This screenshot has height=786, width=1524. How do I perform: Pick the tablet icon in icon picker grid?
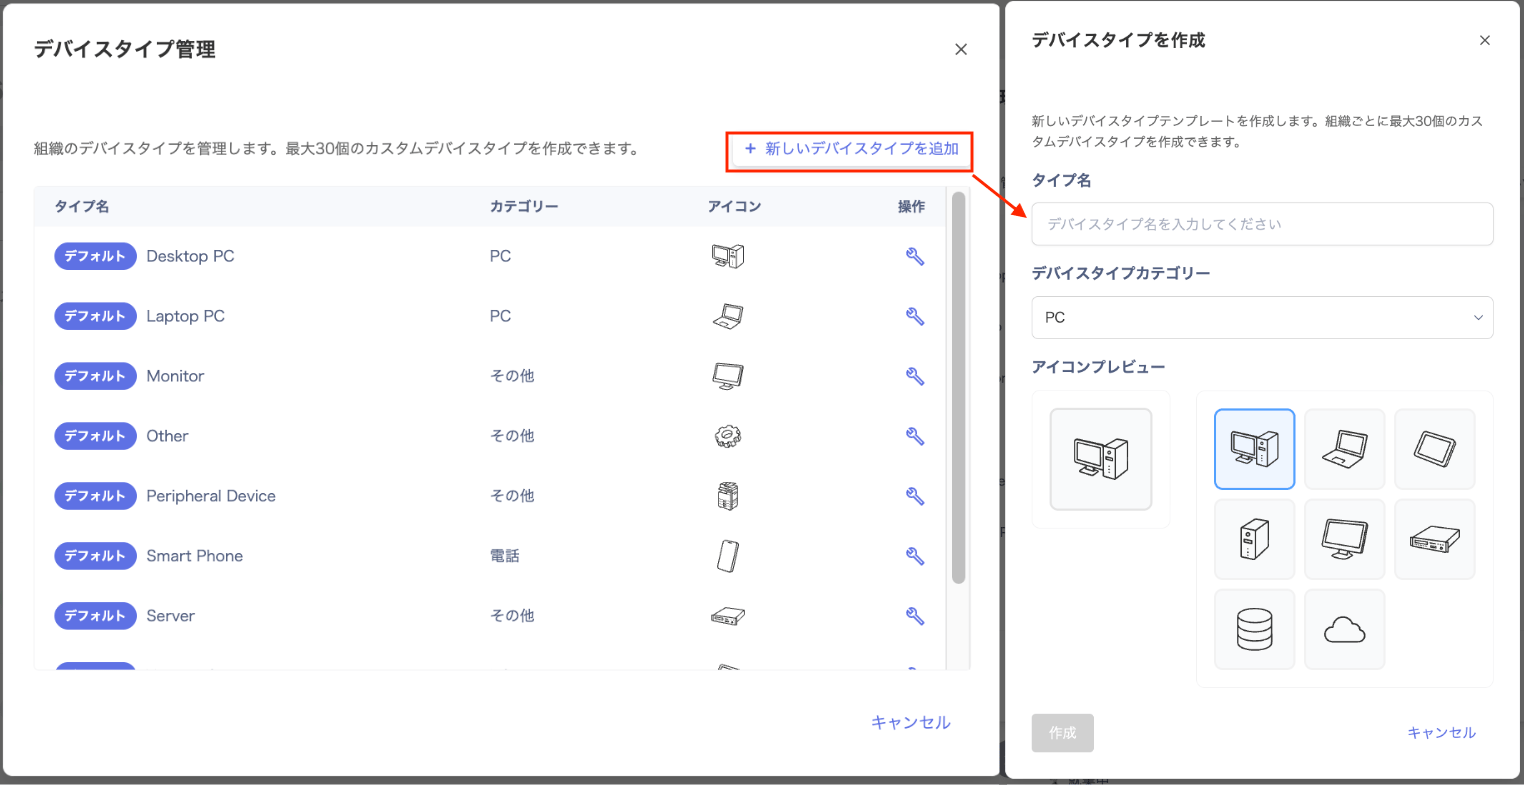[x=1434, y=449]
